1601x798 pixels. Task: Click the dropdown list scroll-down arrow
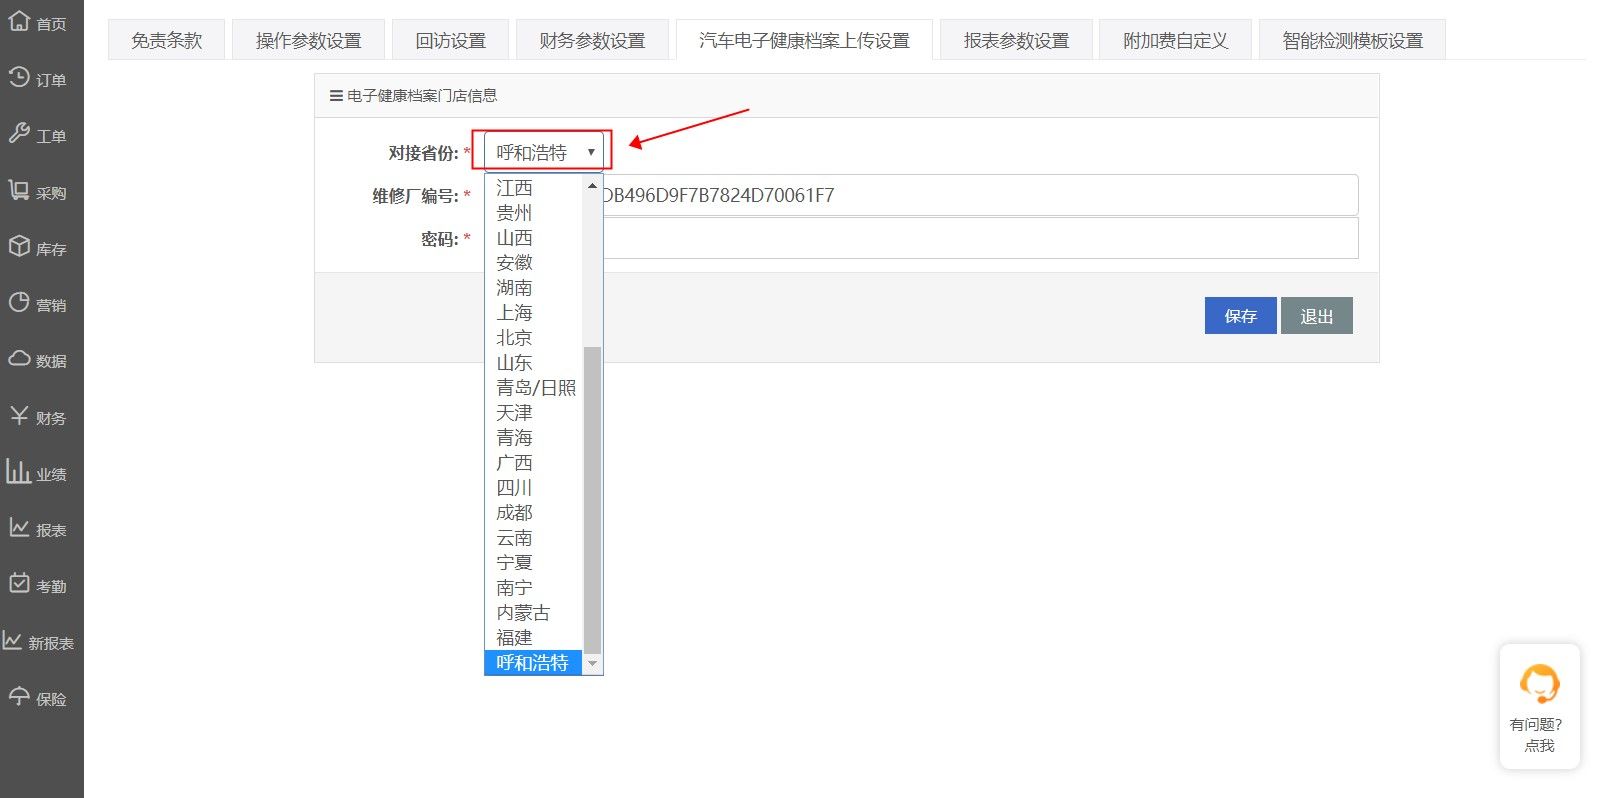click(592, 664)
